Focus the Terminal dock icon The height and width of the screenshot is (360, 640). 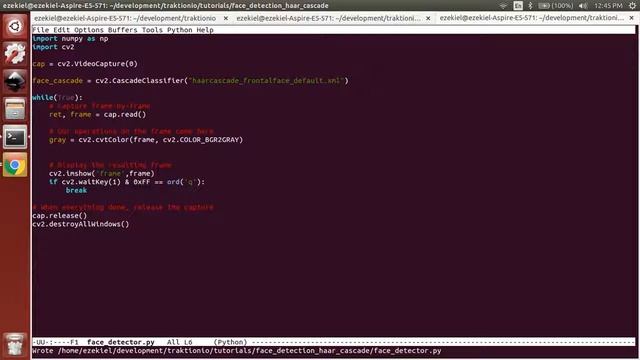(x=15, y=137)
